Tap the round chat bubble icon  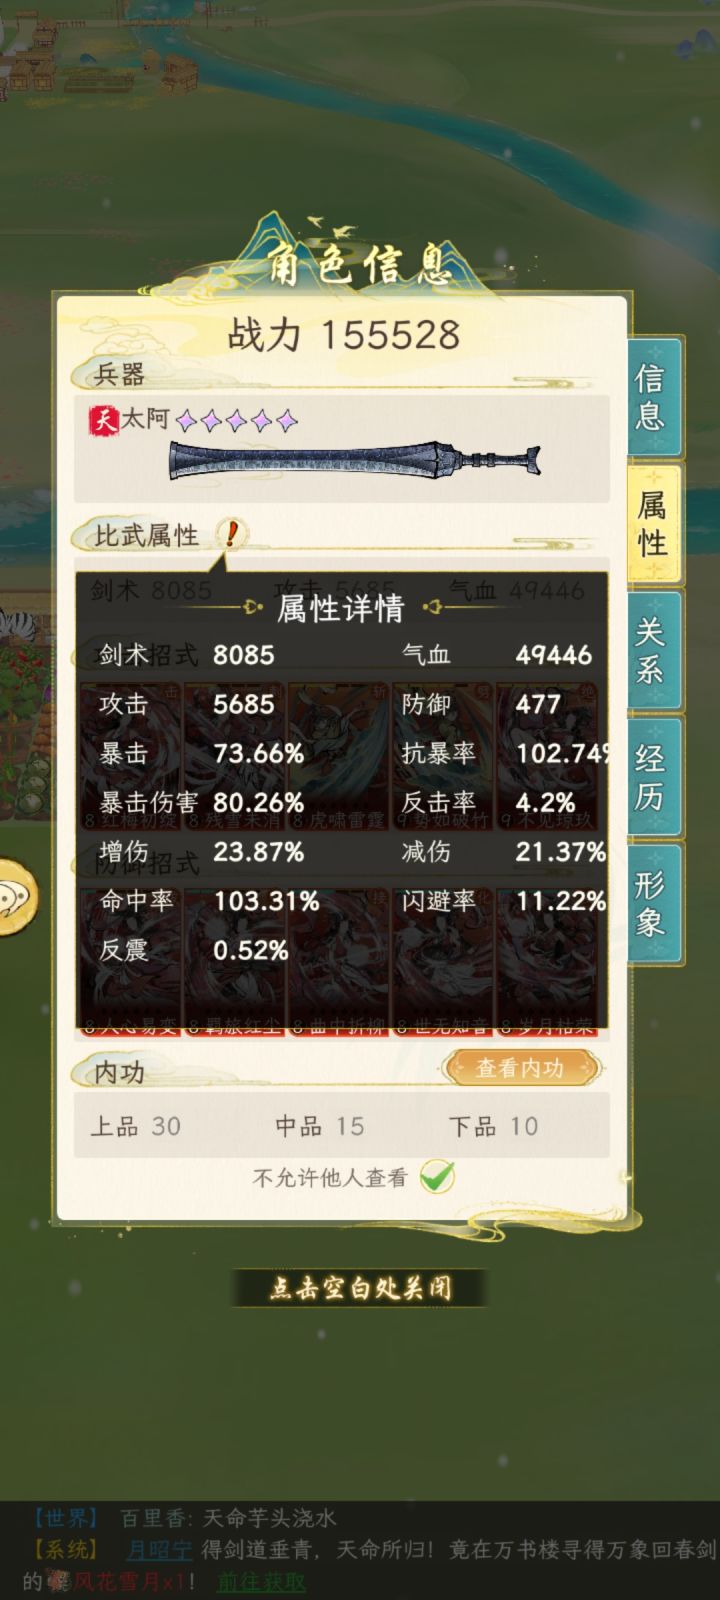click(x=14, y=897)
